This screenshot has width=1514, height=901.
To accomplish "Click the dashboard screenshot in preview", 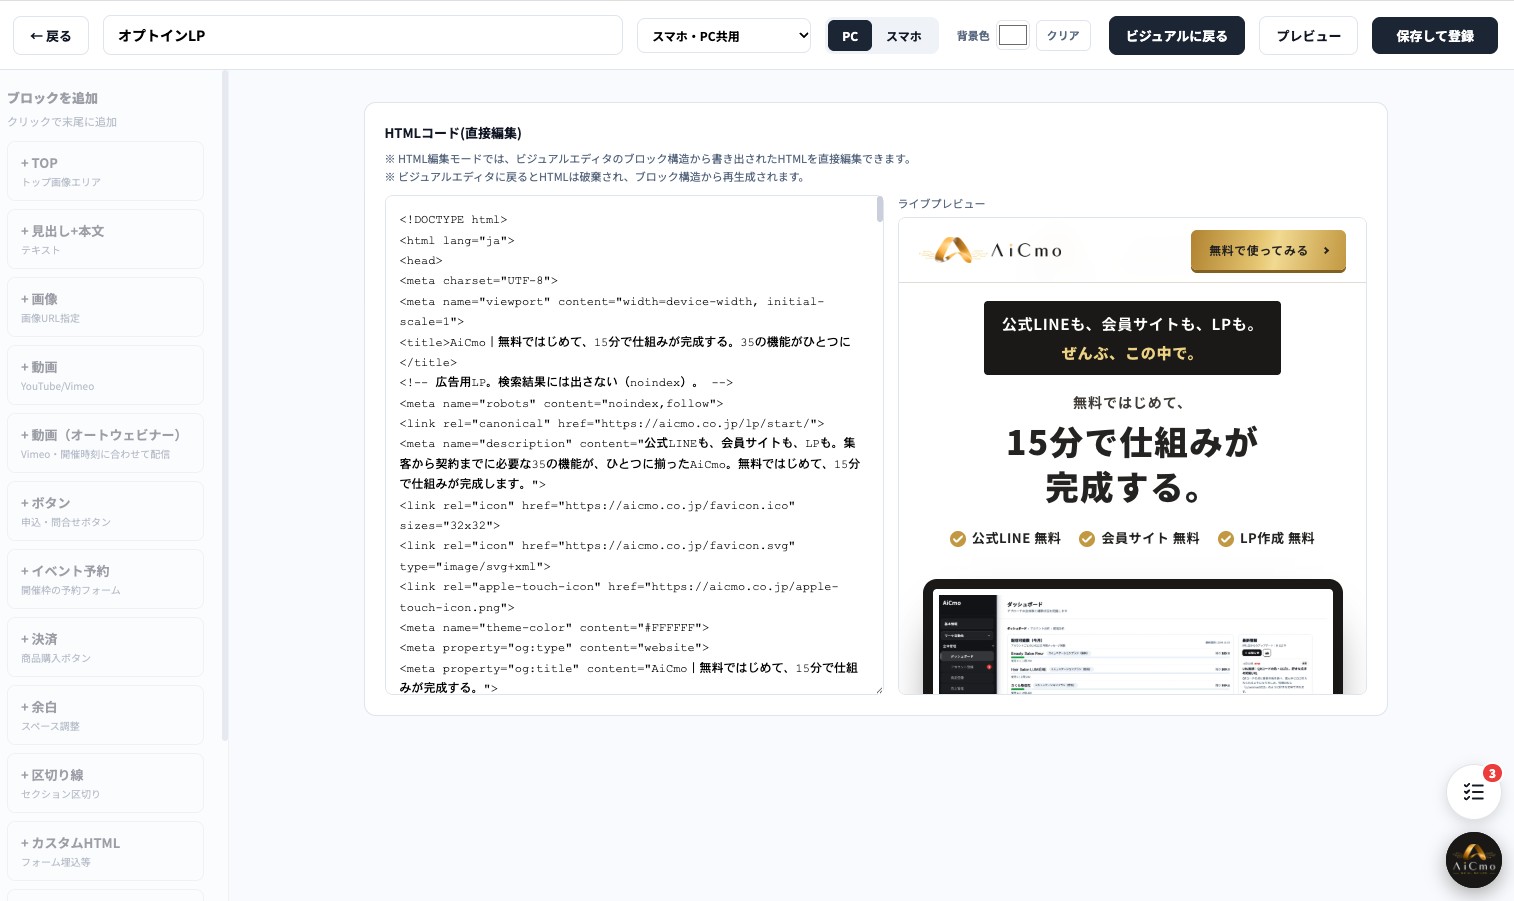I will pyautogui.click(x=1132, y=637).
